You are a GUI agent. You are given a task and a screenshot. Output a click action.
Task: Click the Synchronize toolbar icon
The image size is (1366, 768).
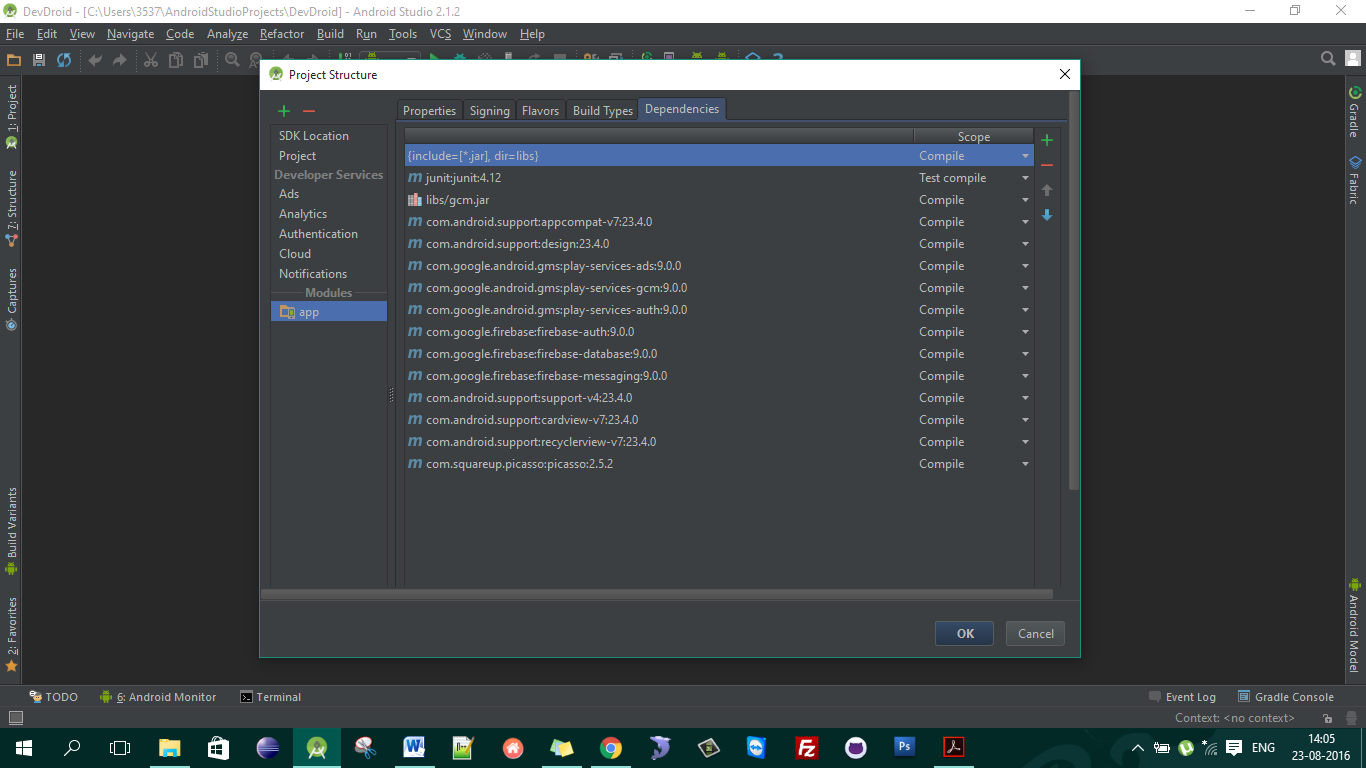coord(64,60)
